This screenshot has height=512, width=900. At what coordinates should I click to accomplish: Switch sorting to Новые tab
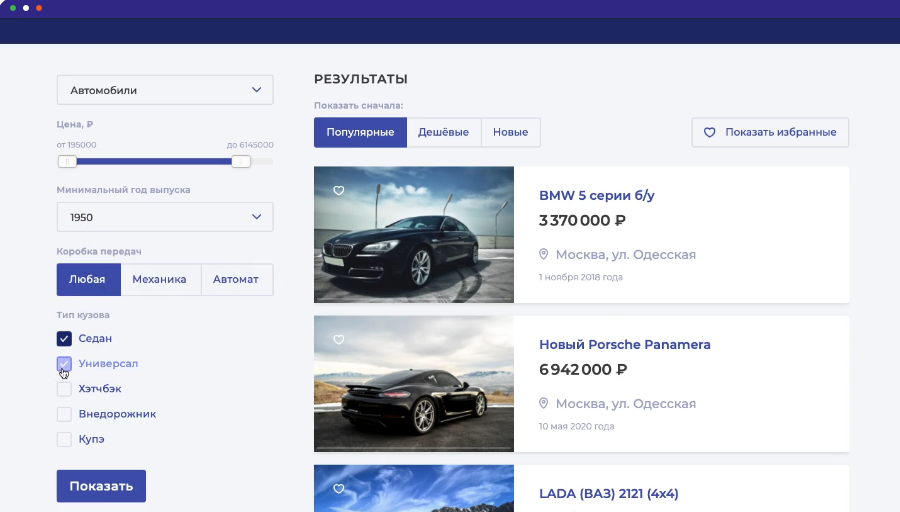pos(510,132)
